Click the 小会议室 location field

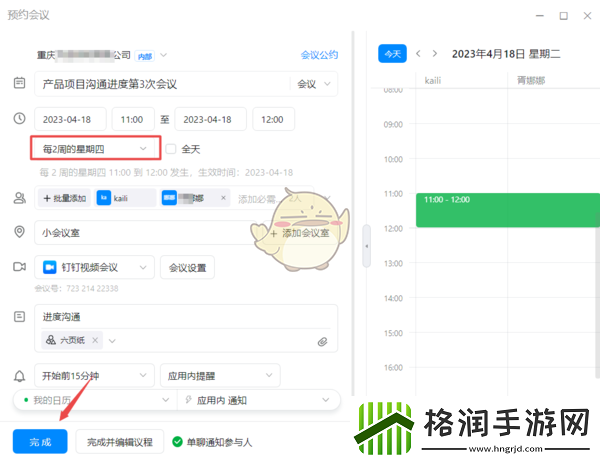[x=145, y=233]
